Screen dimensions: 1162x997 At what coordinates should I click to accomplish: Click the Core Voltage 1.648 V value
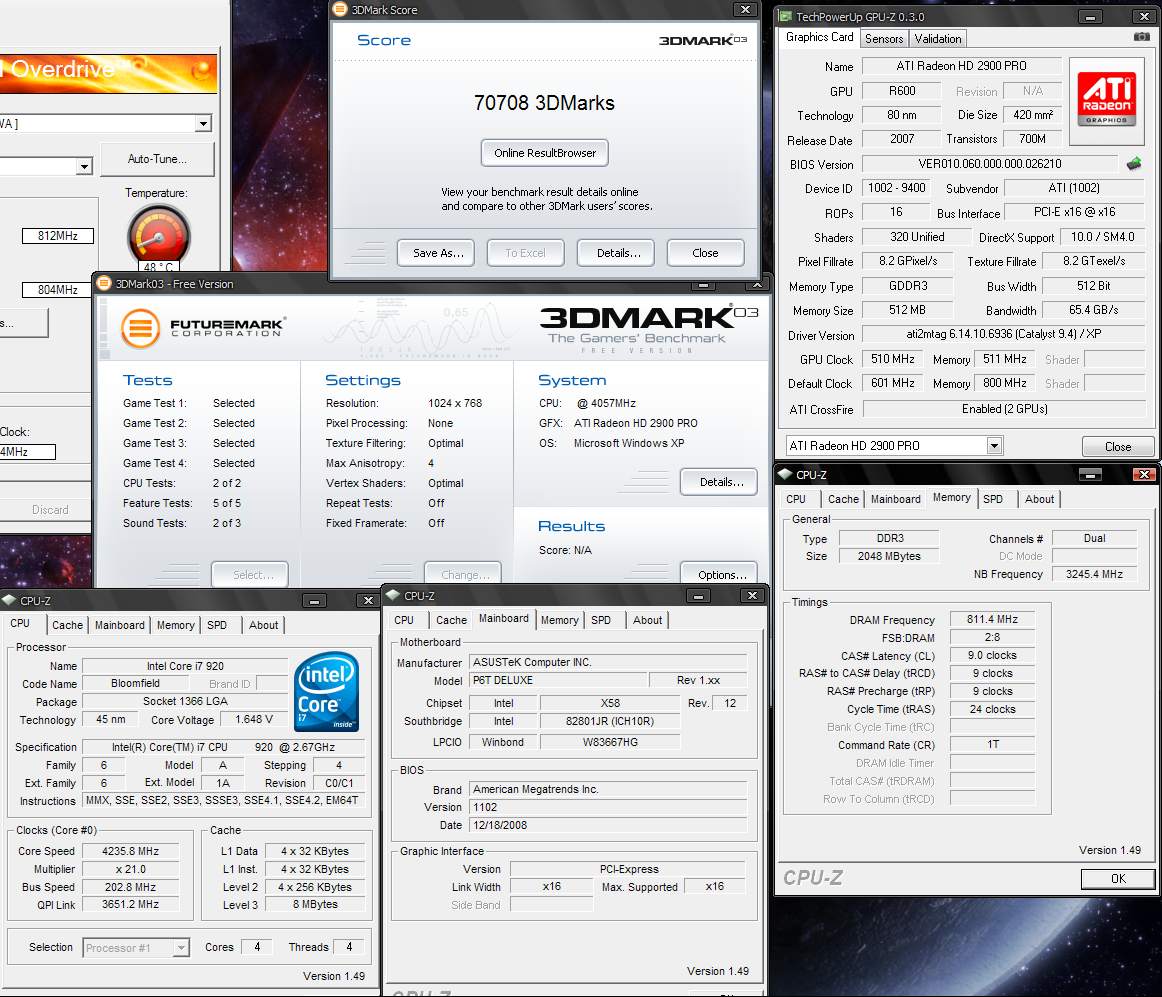click(253, 719)
